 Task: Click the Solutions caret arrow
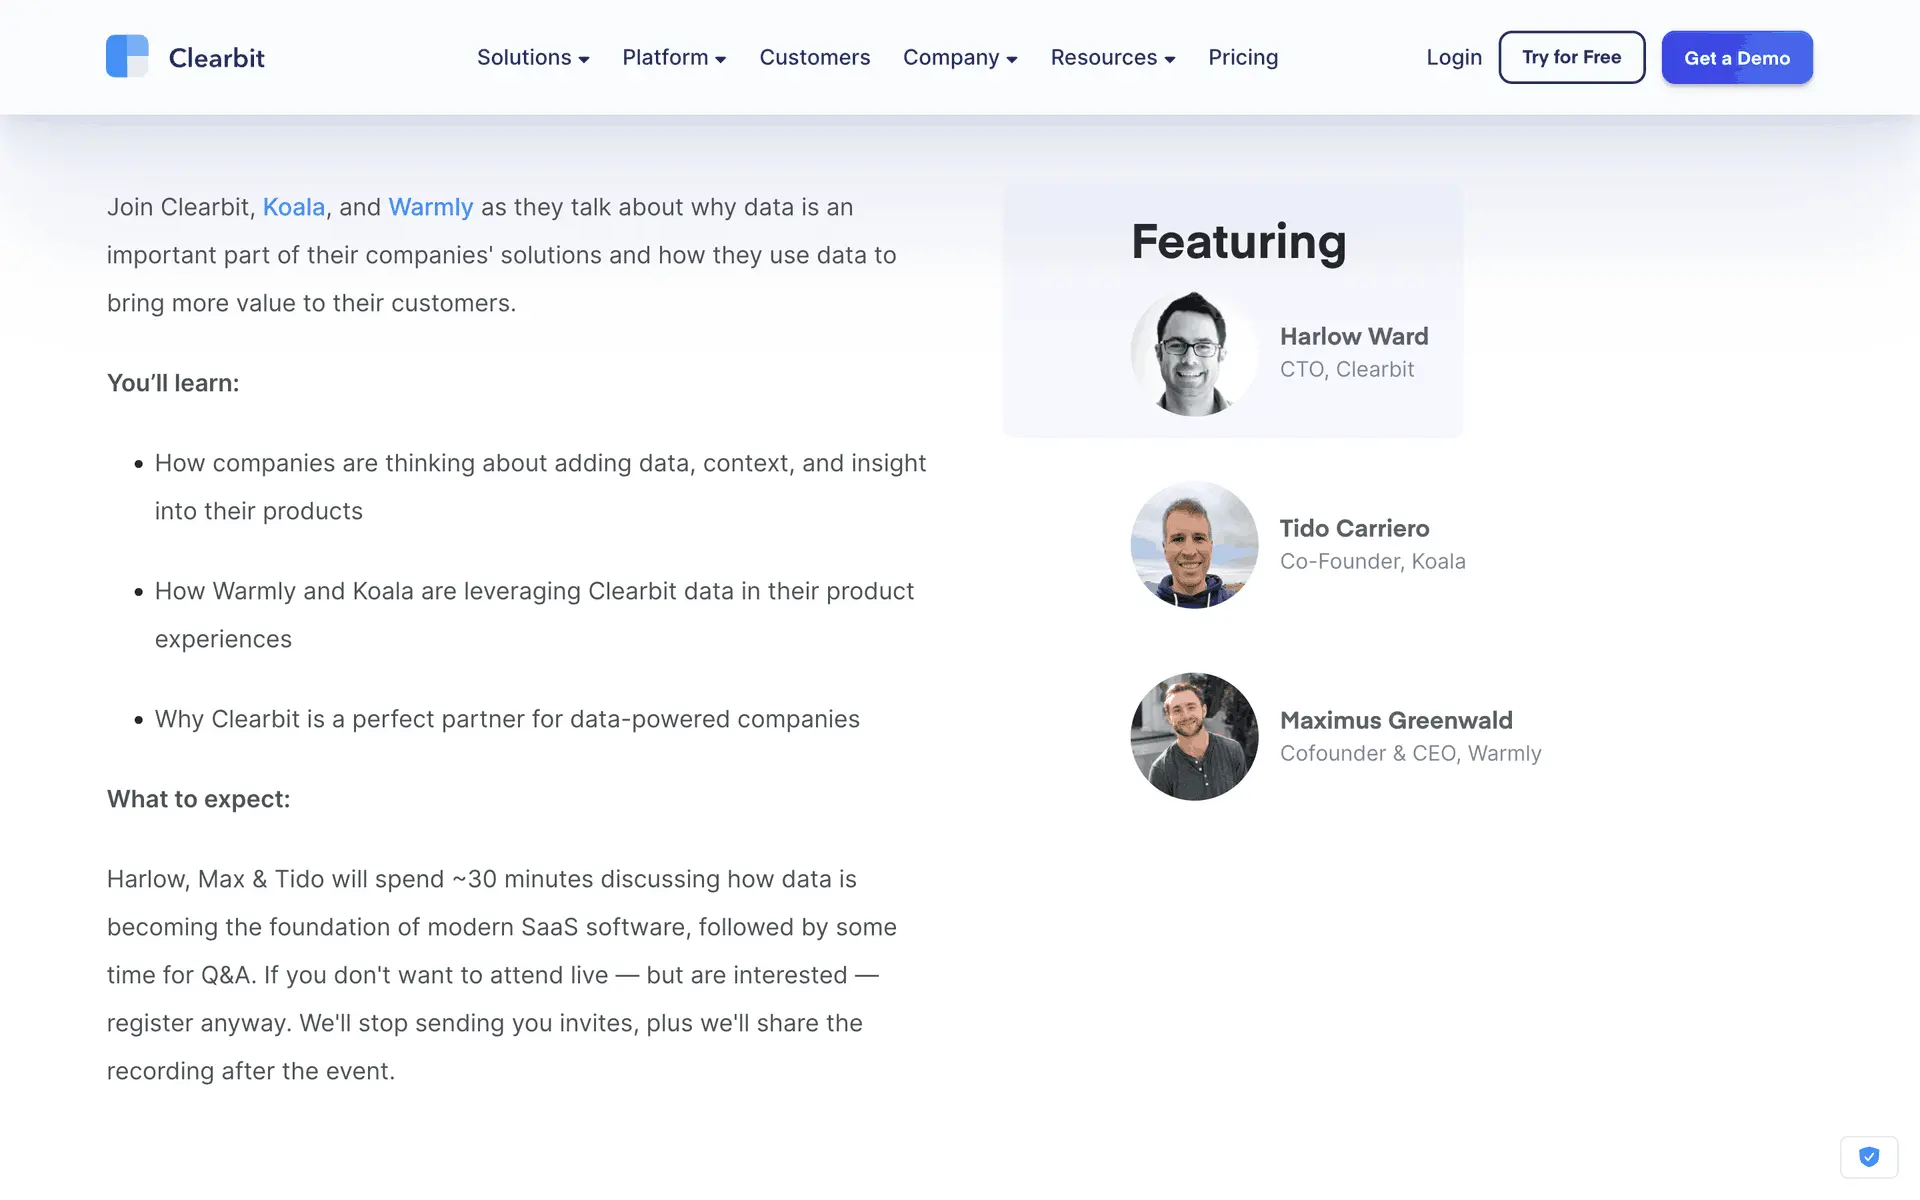click(x=584, y=60)
